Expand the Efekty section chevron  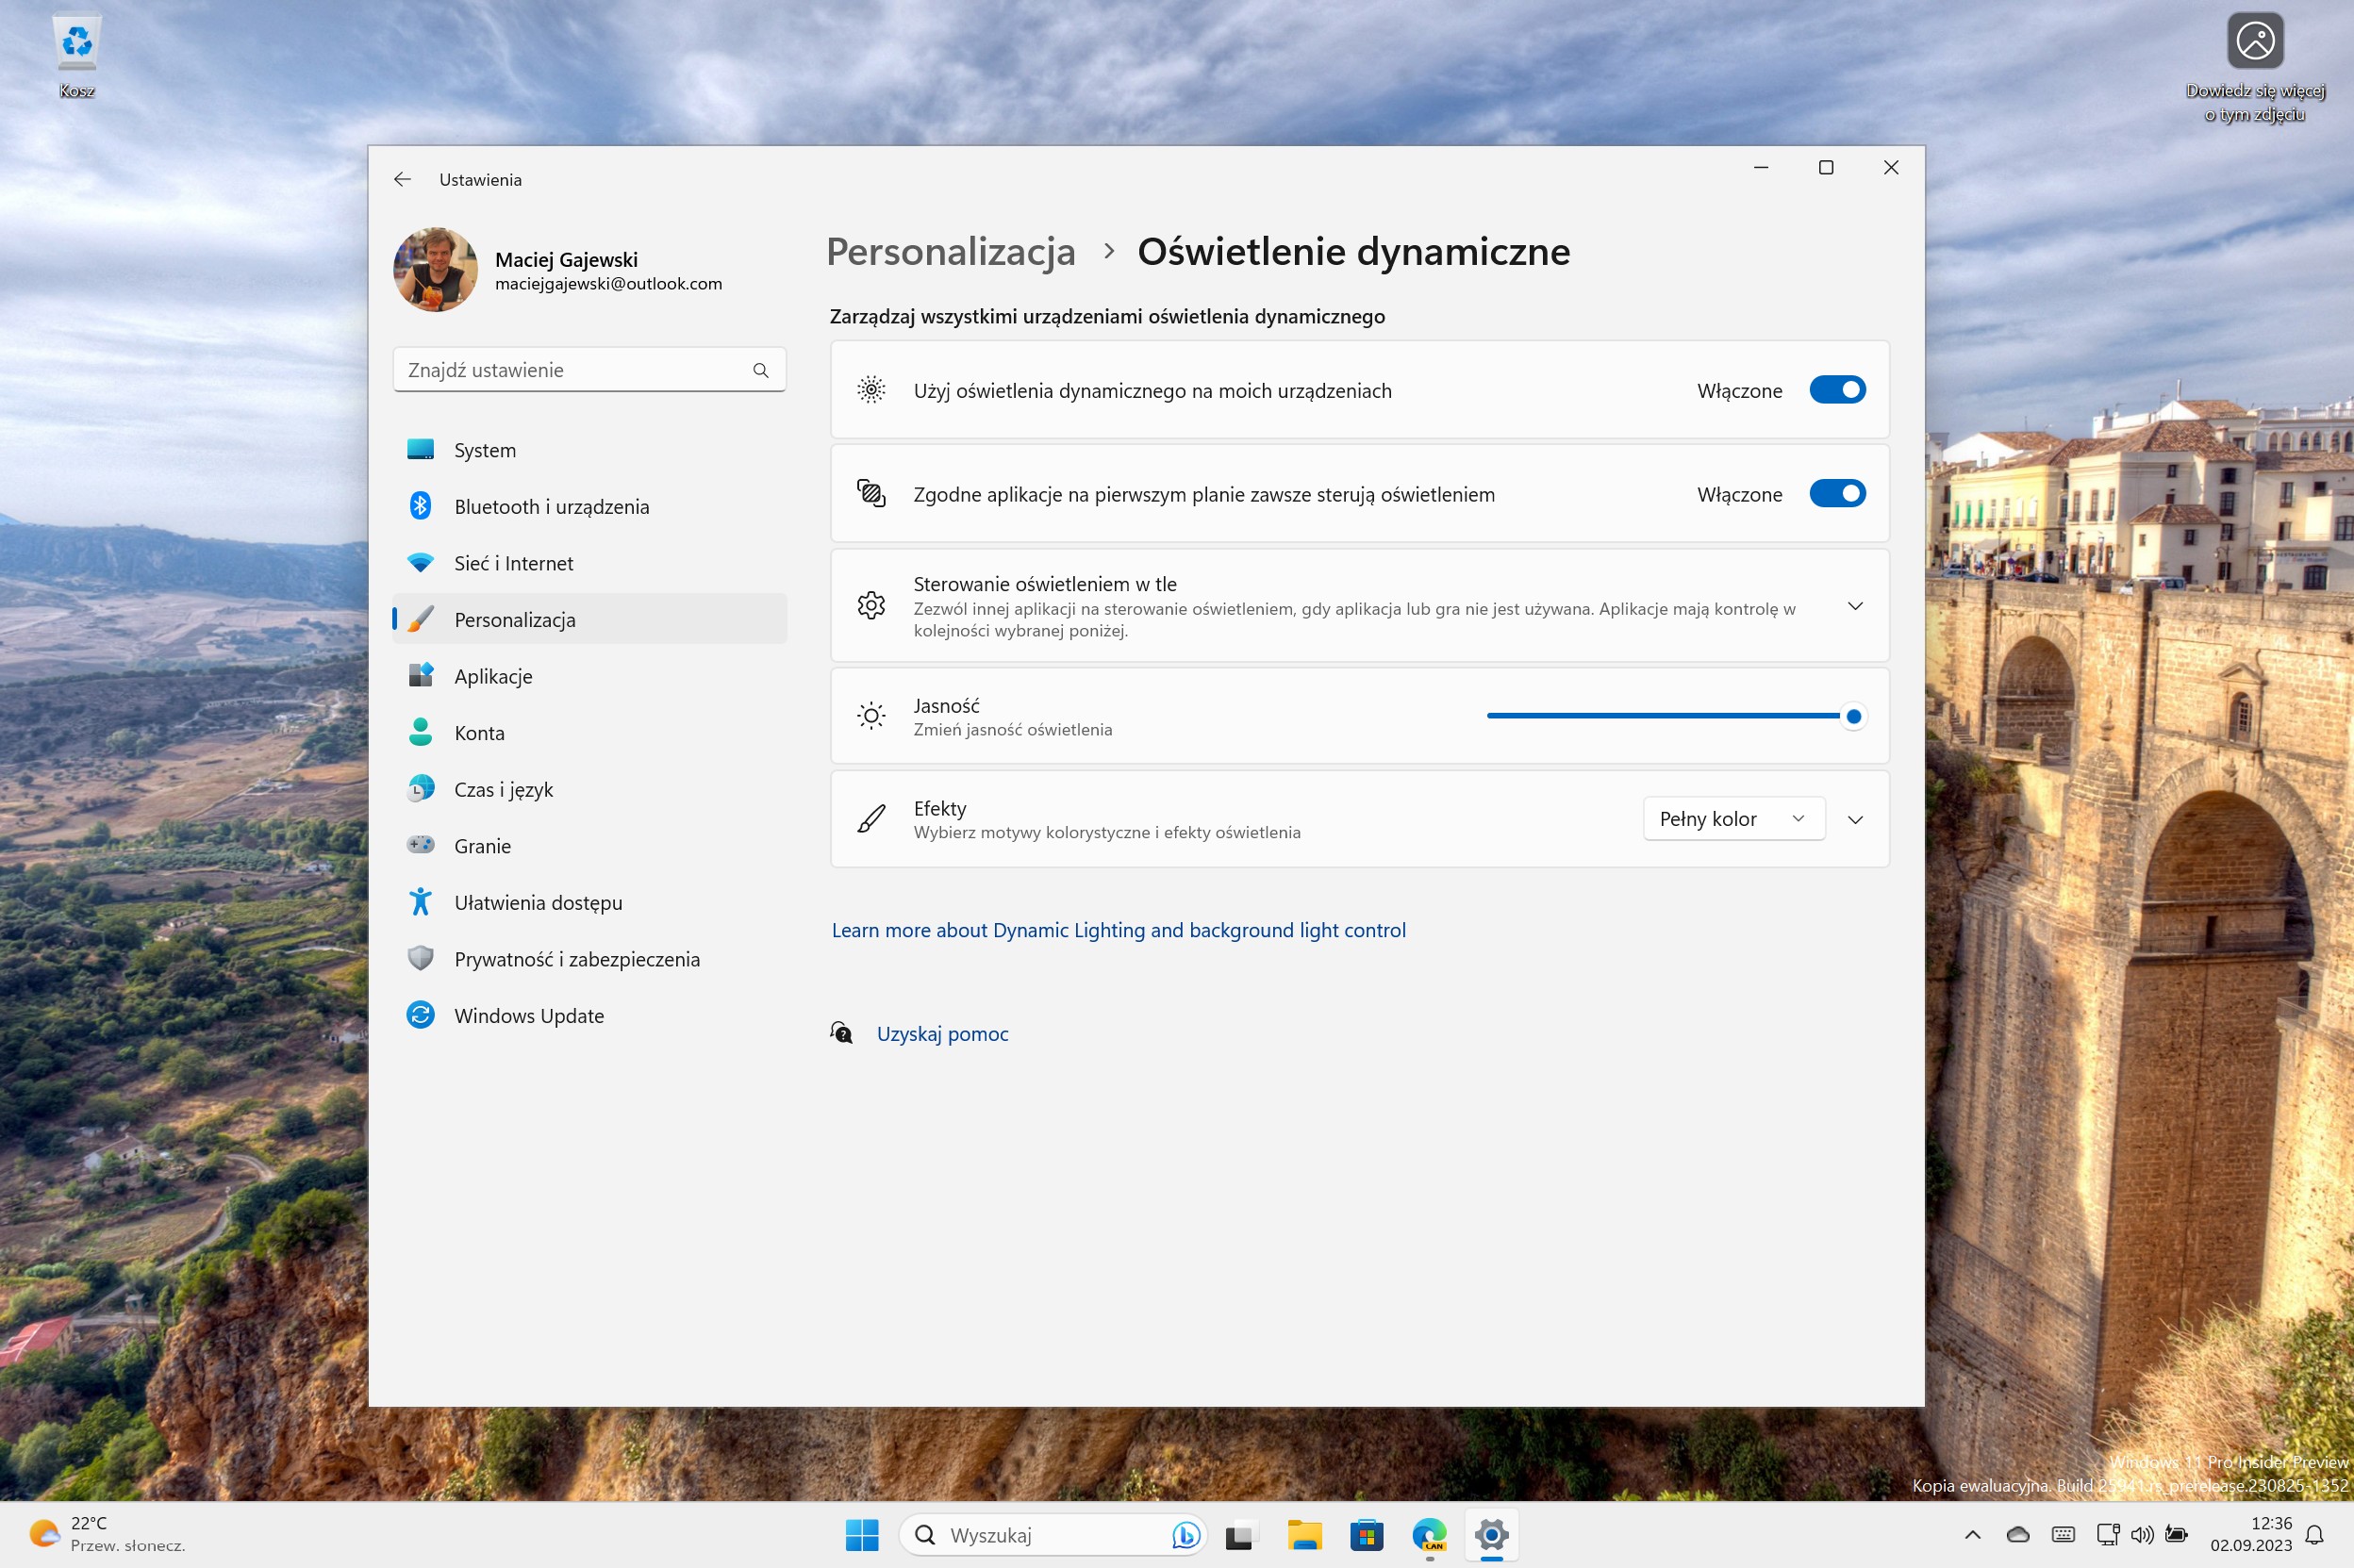(x=1855, y=820)
